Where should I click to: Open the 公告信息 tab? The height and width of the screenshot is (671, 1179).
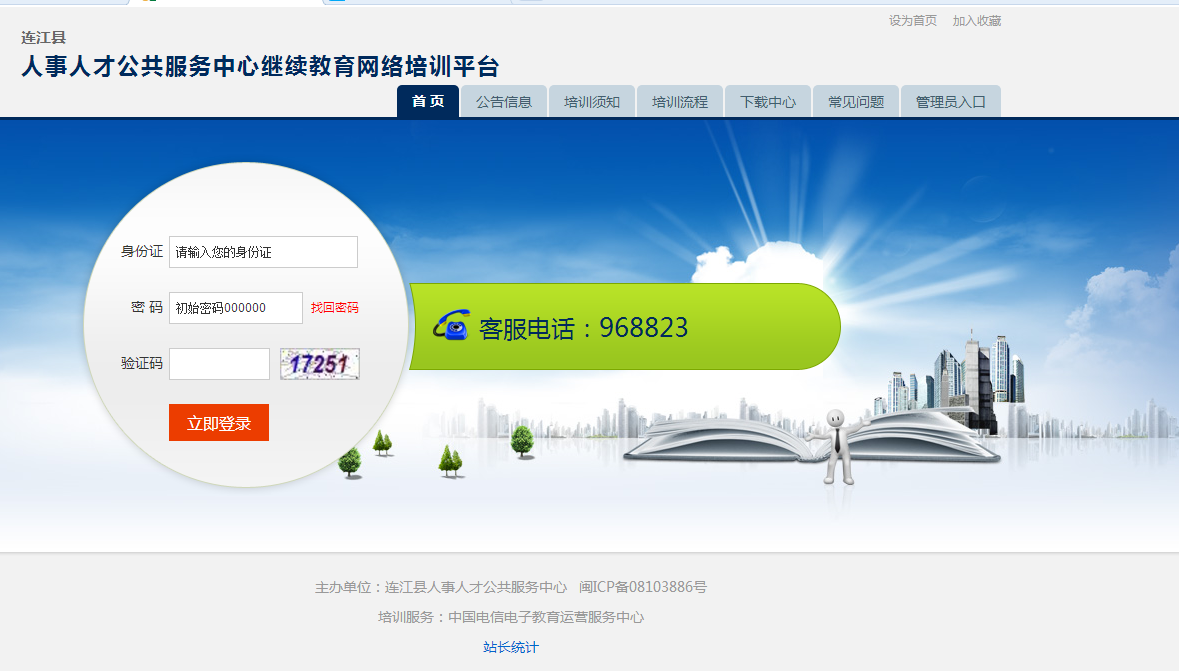pos(504,102)
